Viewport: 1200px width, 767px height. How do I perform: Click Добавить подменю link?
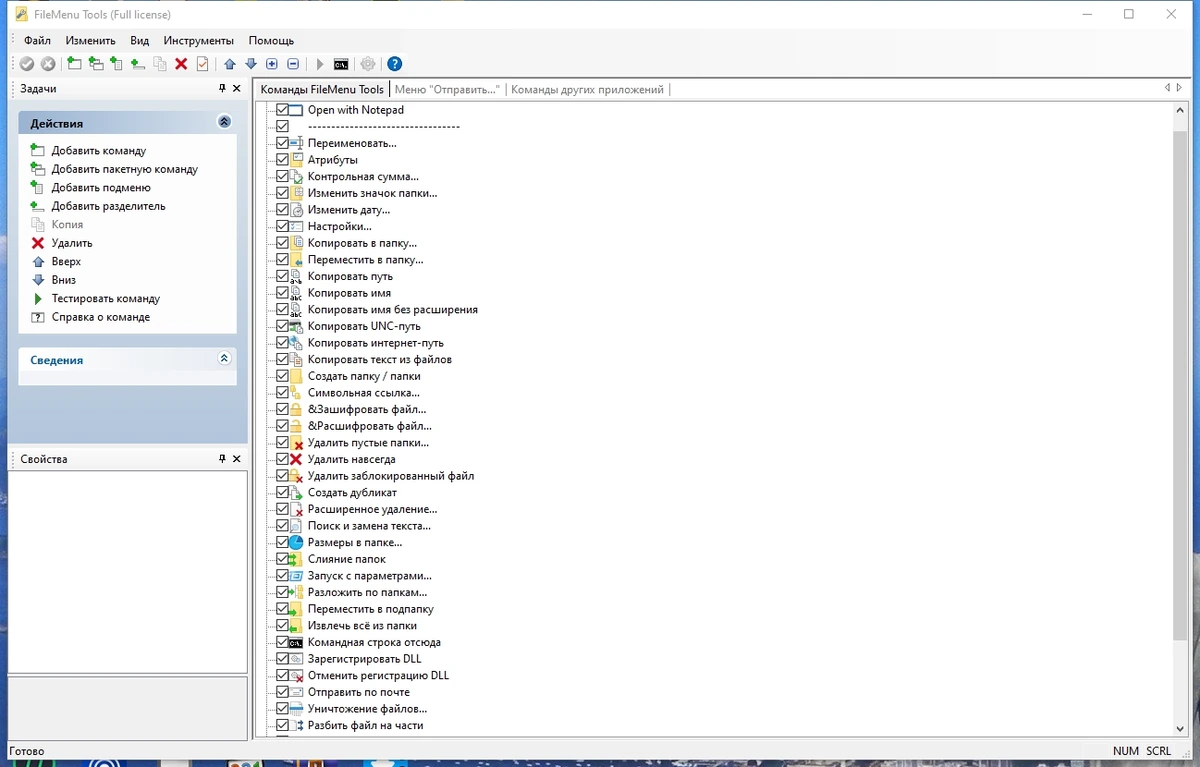101,188
